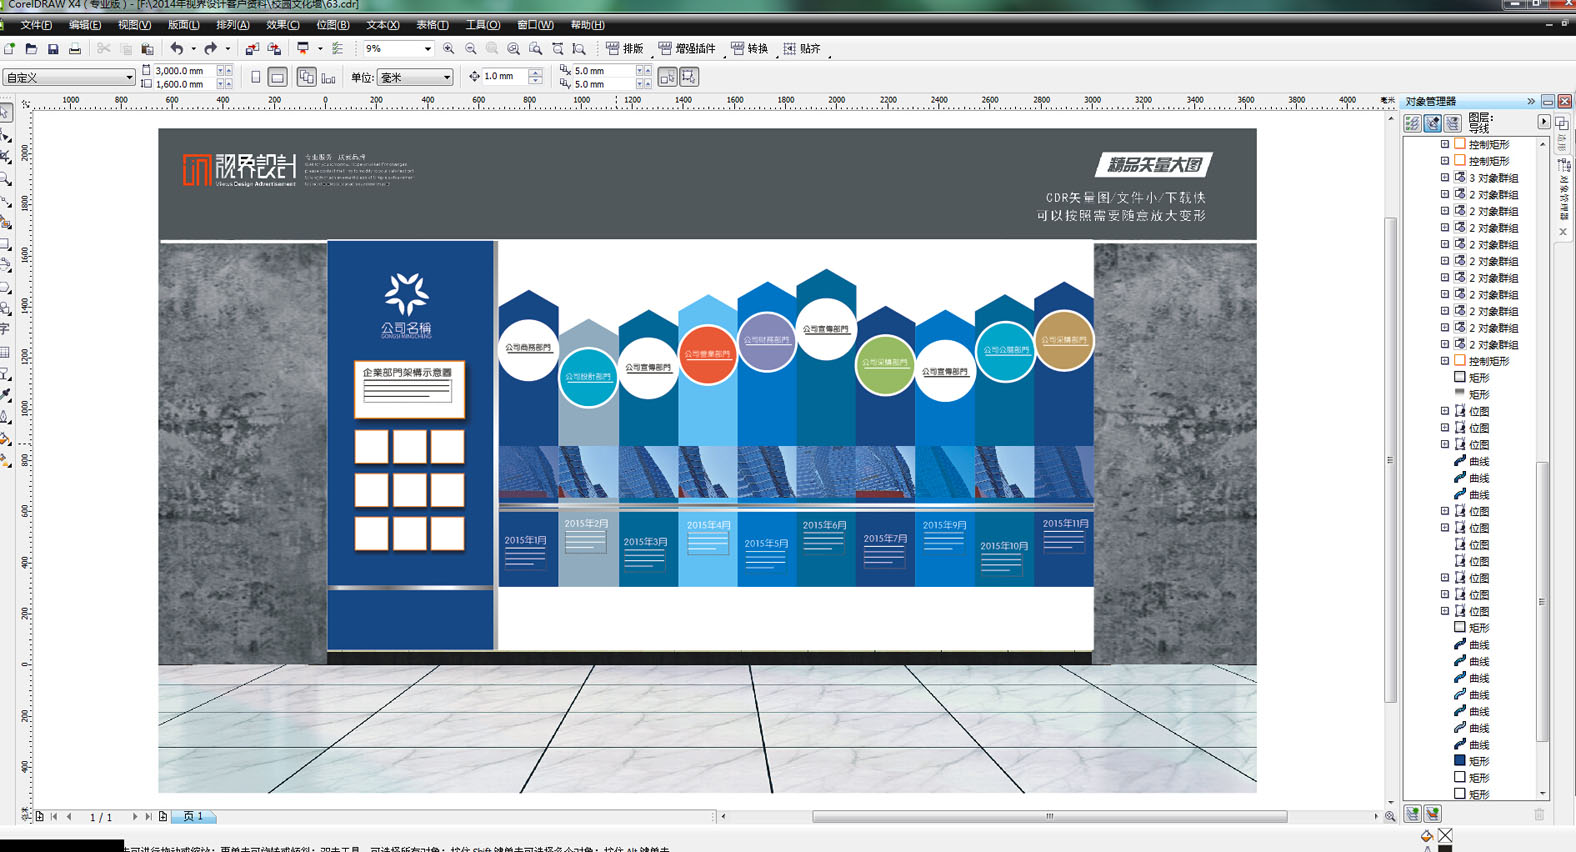Image resolution: width=1576 pixels, height=852 pixels.
Task: Click the Redo arrow icon
Action: (210, 48)
